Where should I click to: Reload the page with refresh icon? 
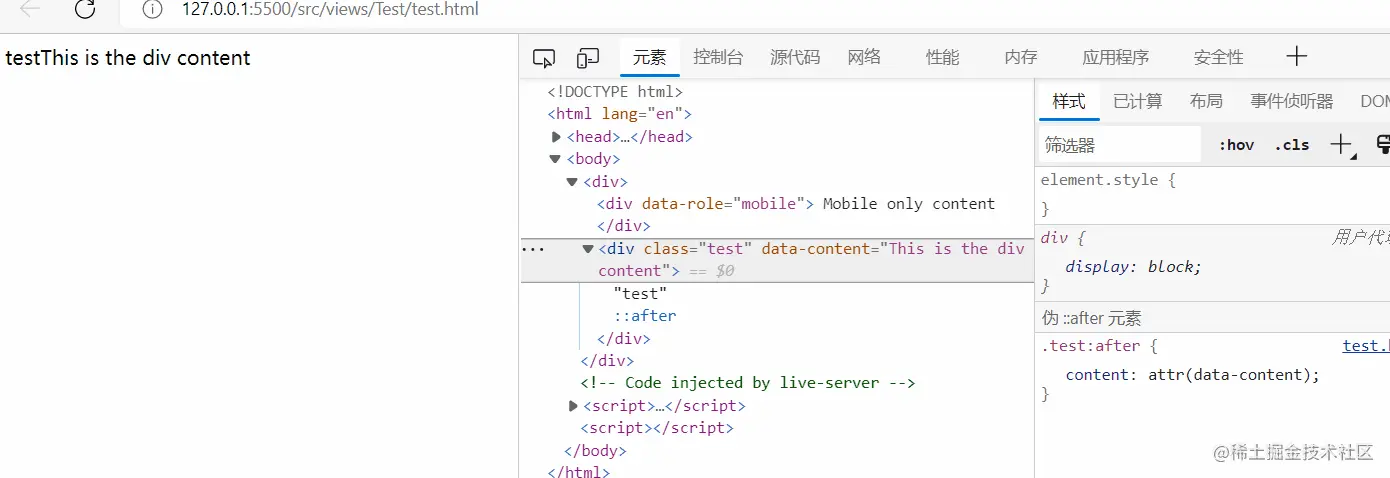85,9
